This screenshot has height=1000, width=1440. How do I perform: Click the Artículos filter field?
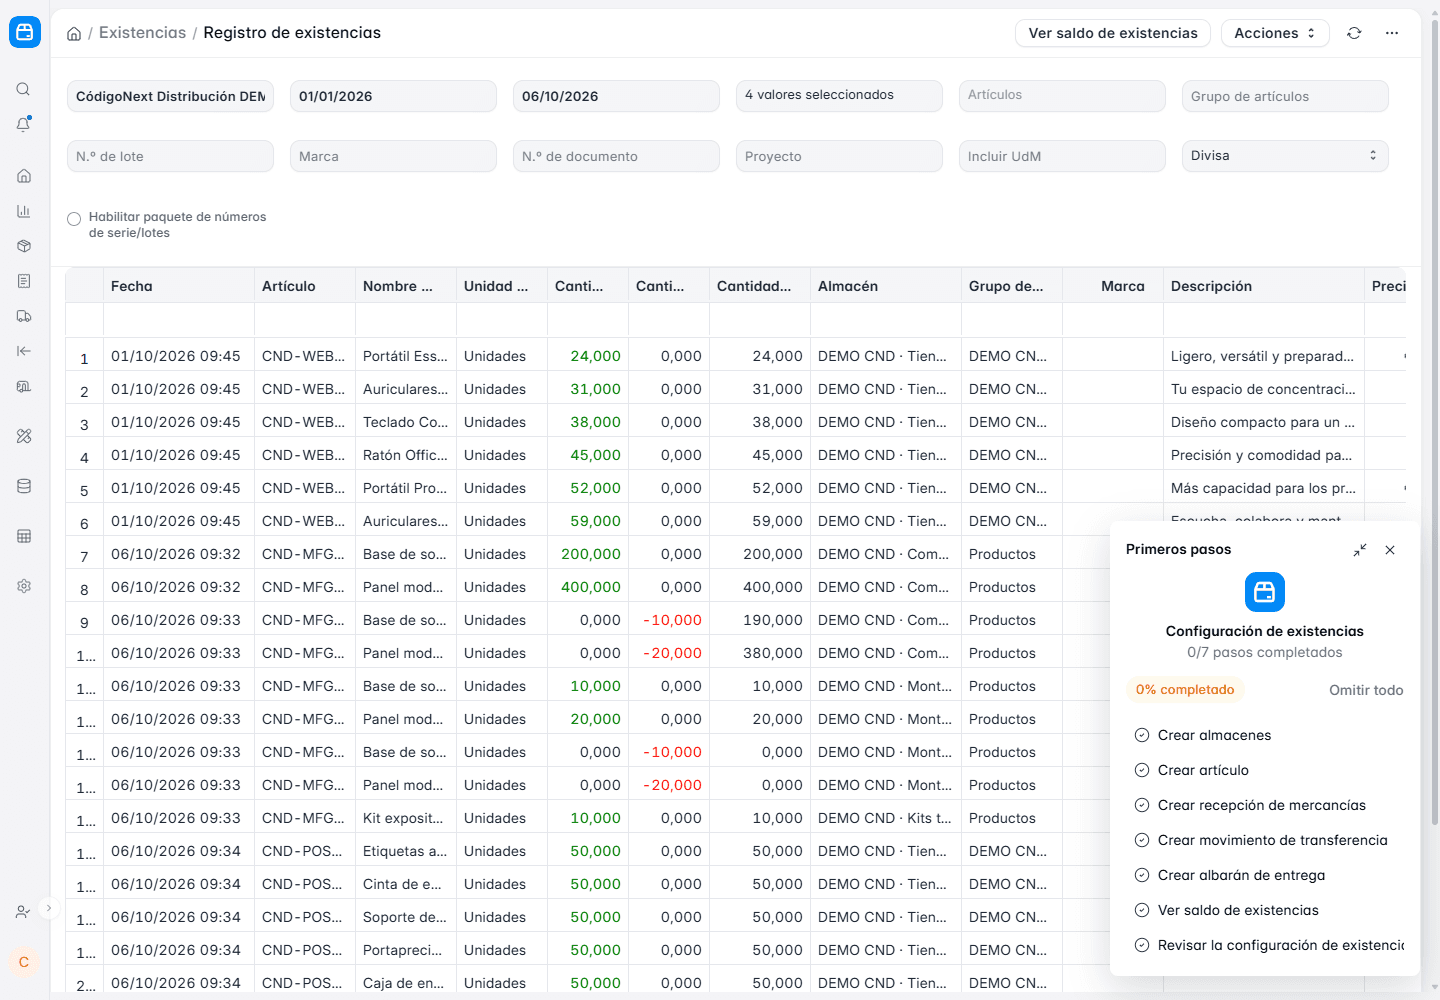click(1062, 96)
